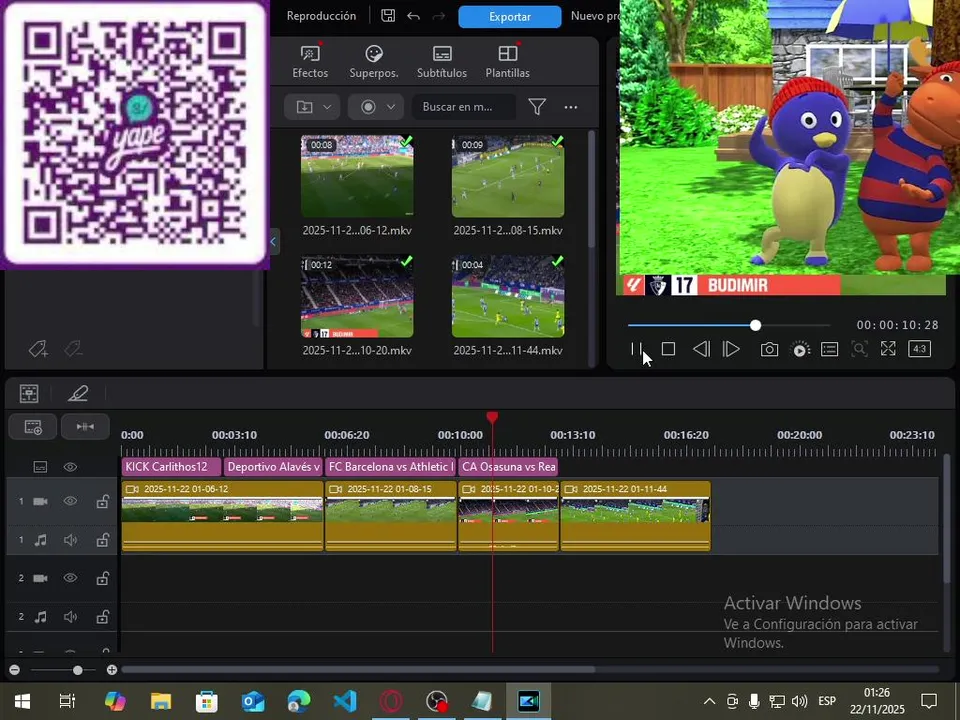Click the media library vertical scrollbar
Image resolution: width=960 pixels, height=720 pixels.
pyautogui.click(x=591, y=190)
